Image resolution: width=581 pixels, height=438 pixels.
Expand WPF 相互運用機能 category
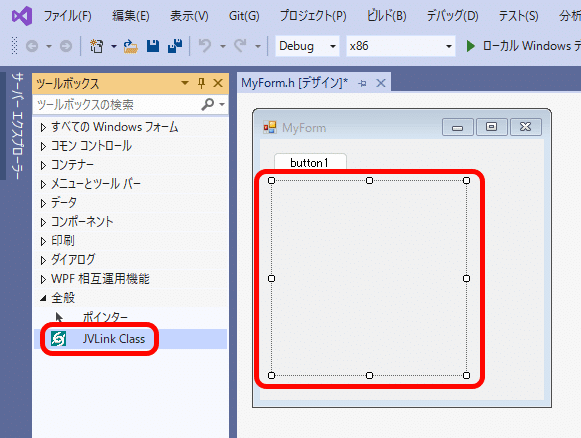pyautogui.click(x=43, y=279)
